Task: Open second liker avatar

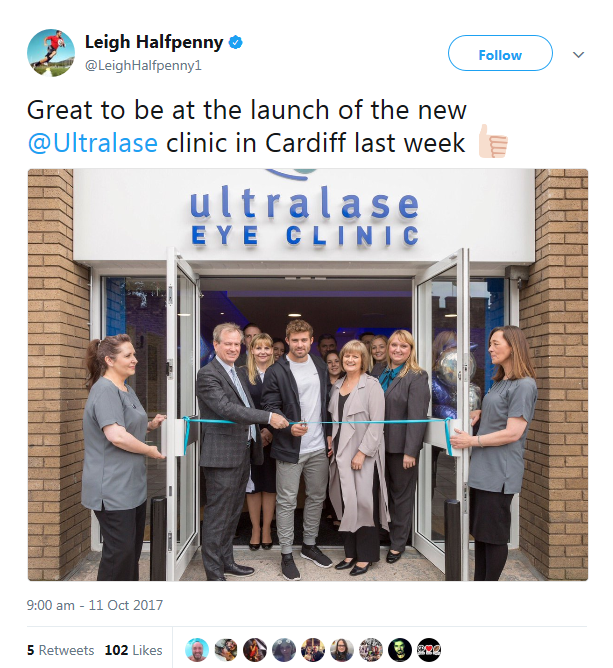Action: point(226,650)
